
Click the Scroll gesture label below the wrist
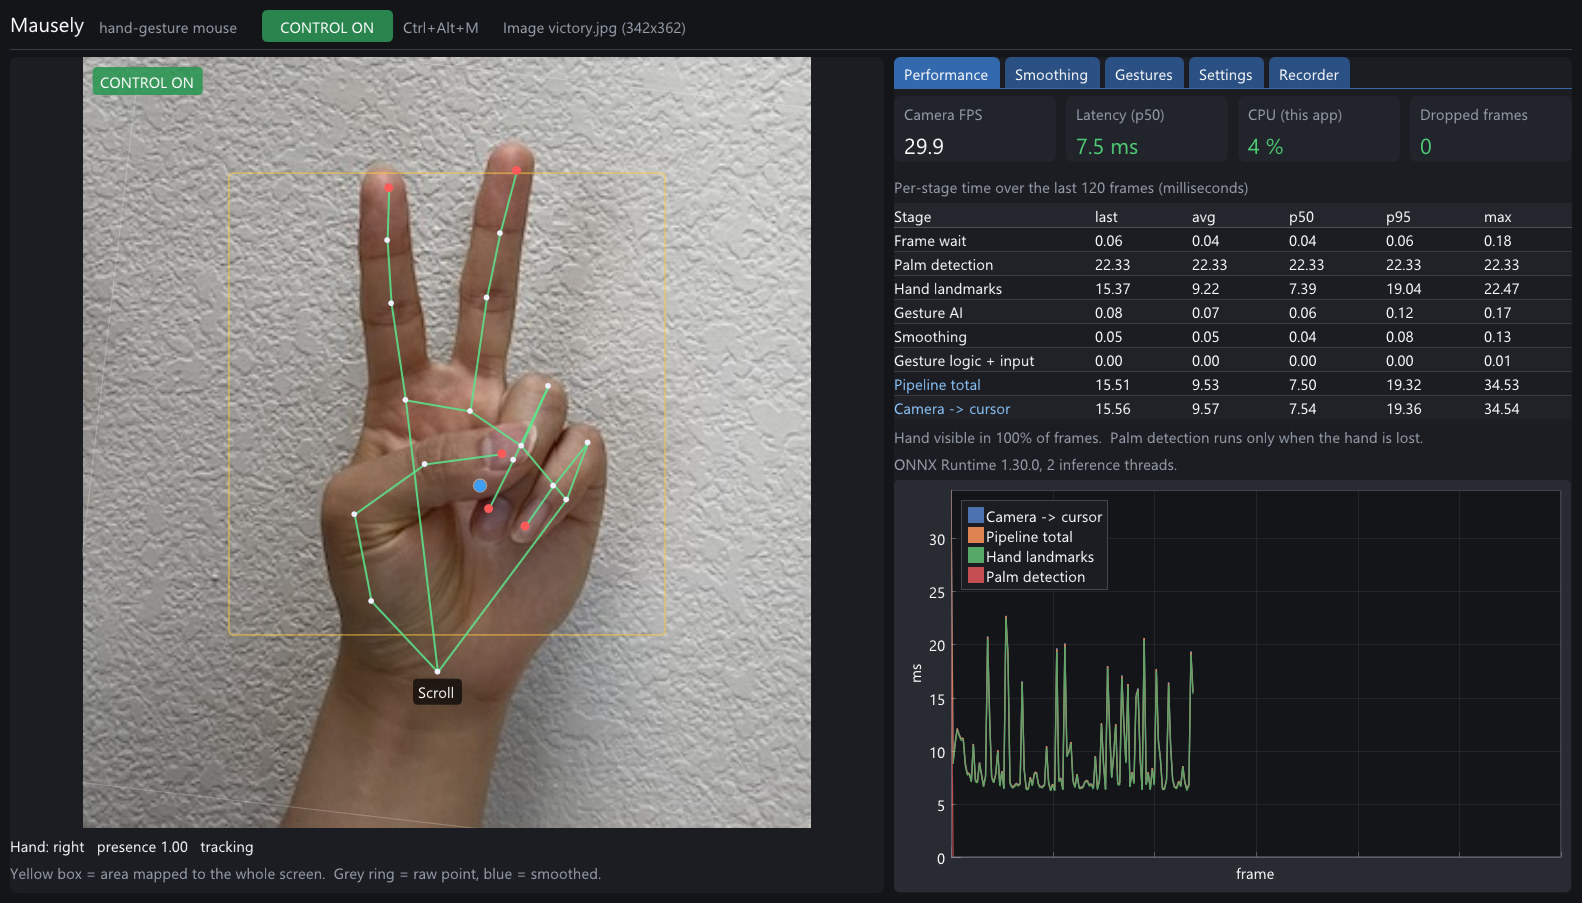436,692
